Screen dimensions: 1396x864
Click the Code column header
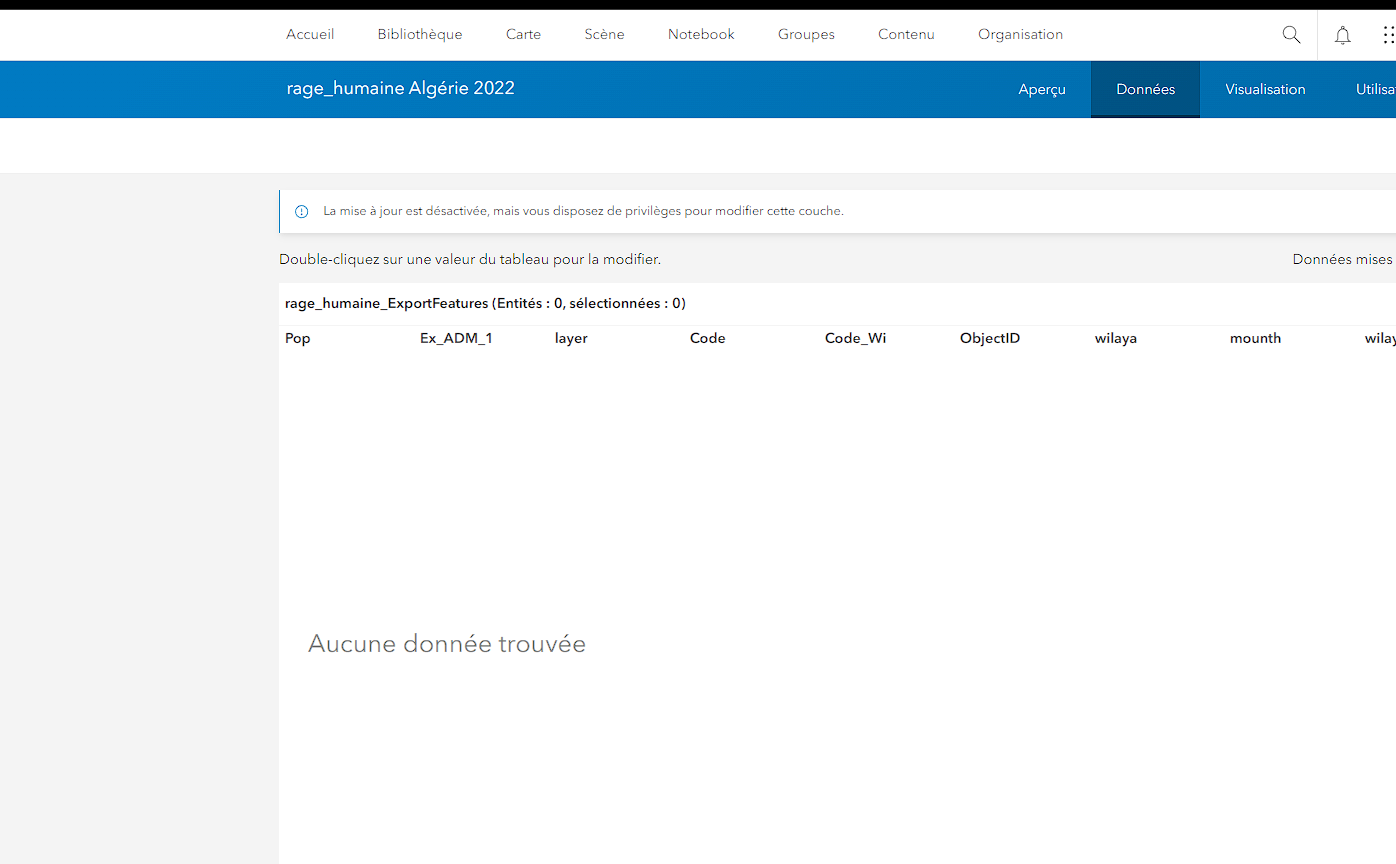click(x=707, y=338)
